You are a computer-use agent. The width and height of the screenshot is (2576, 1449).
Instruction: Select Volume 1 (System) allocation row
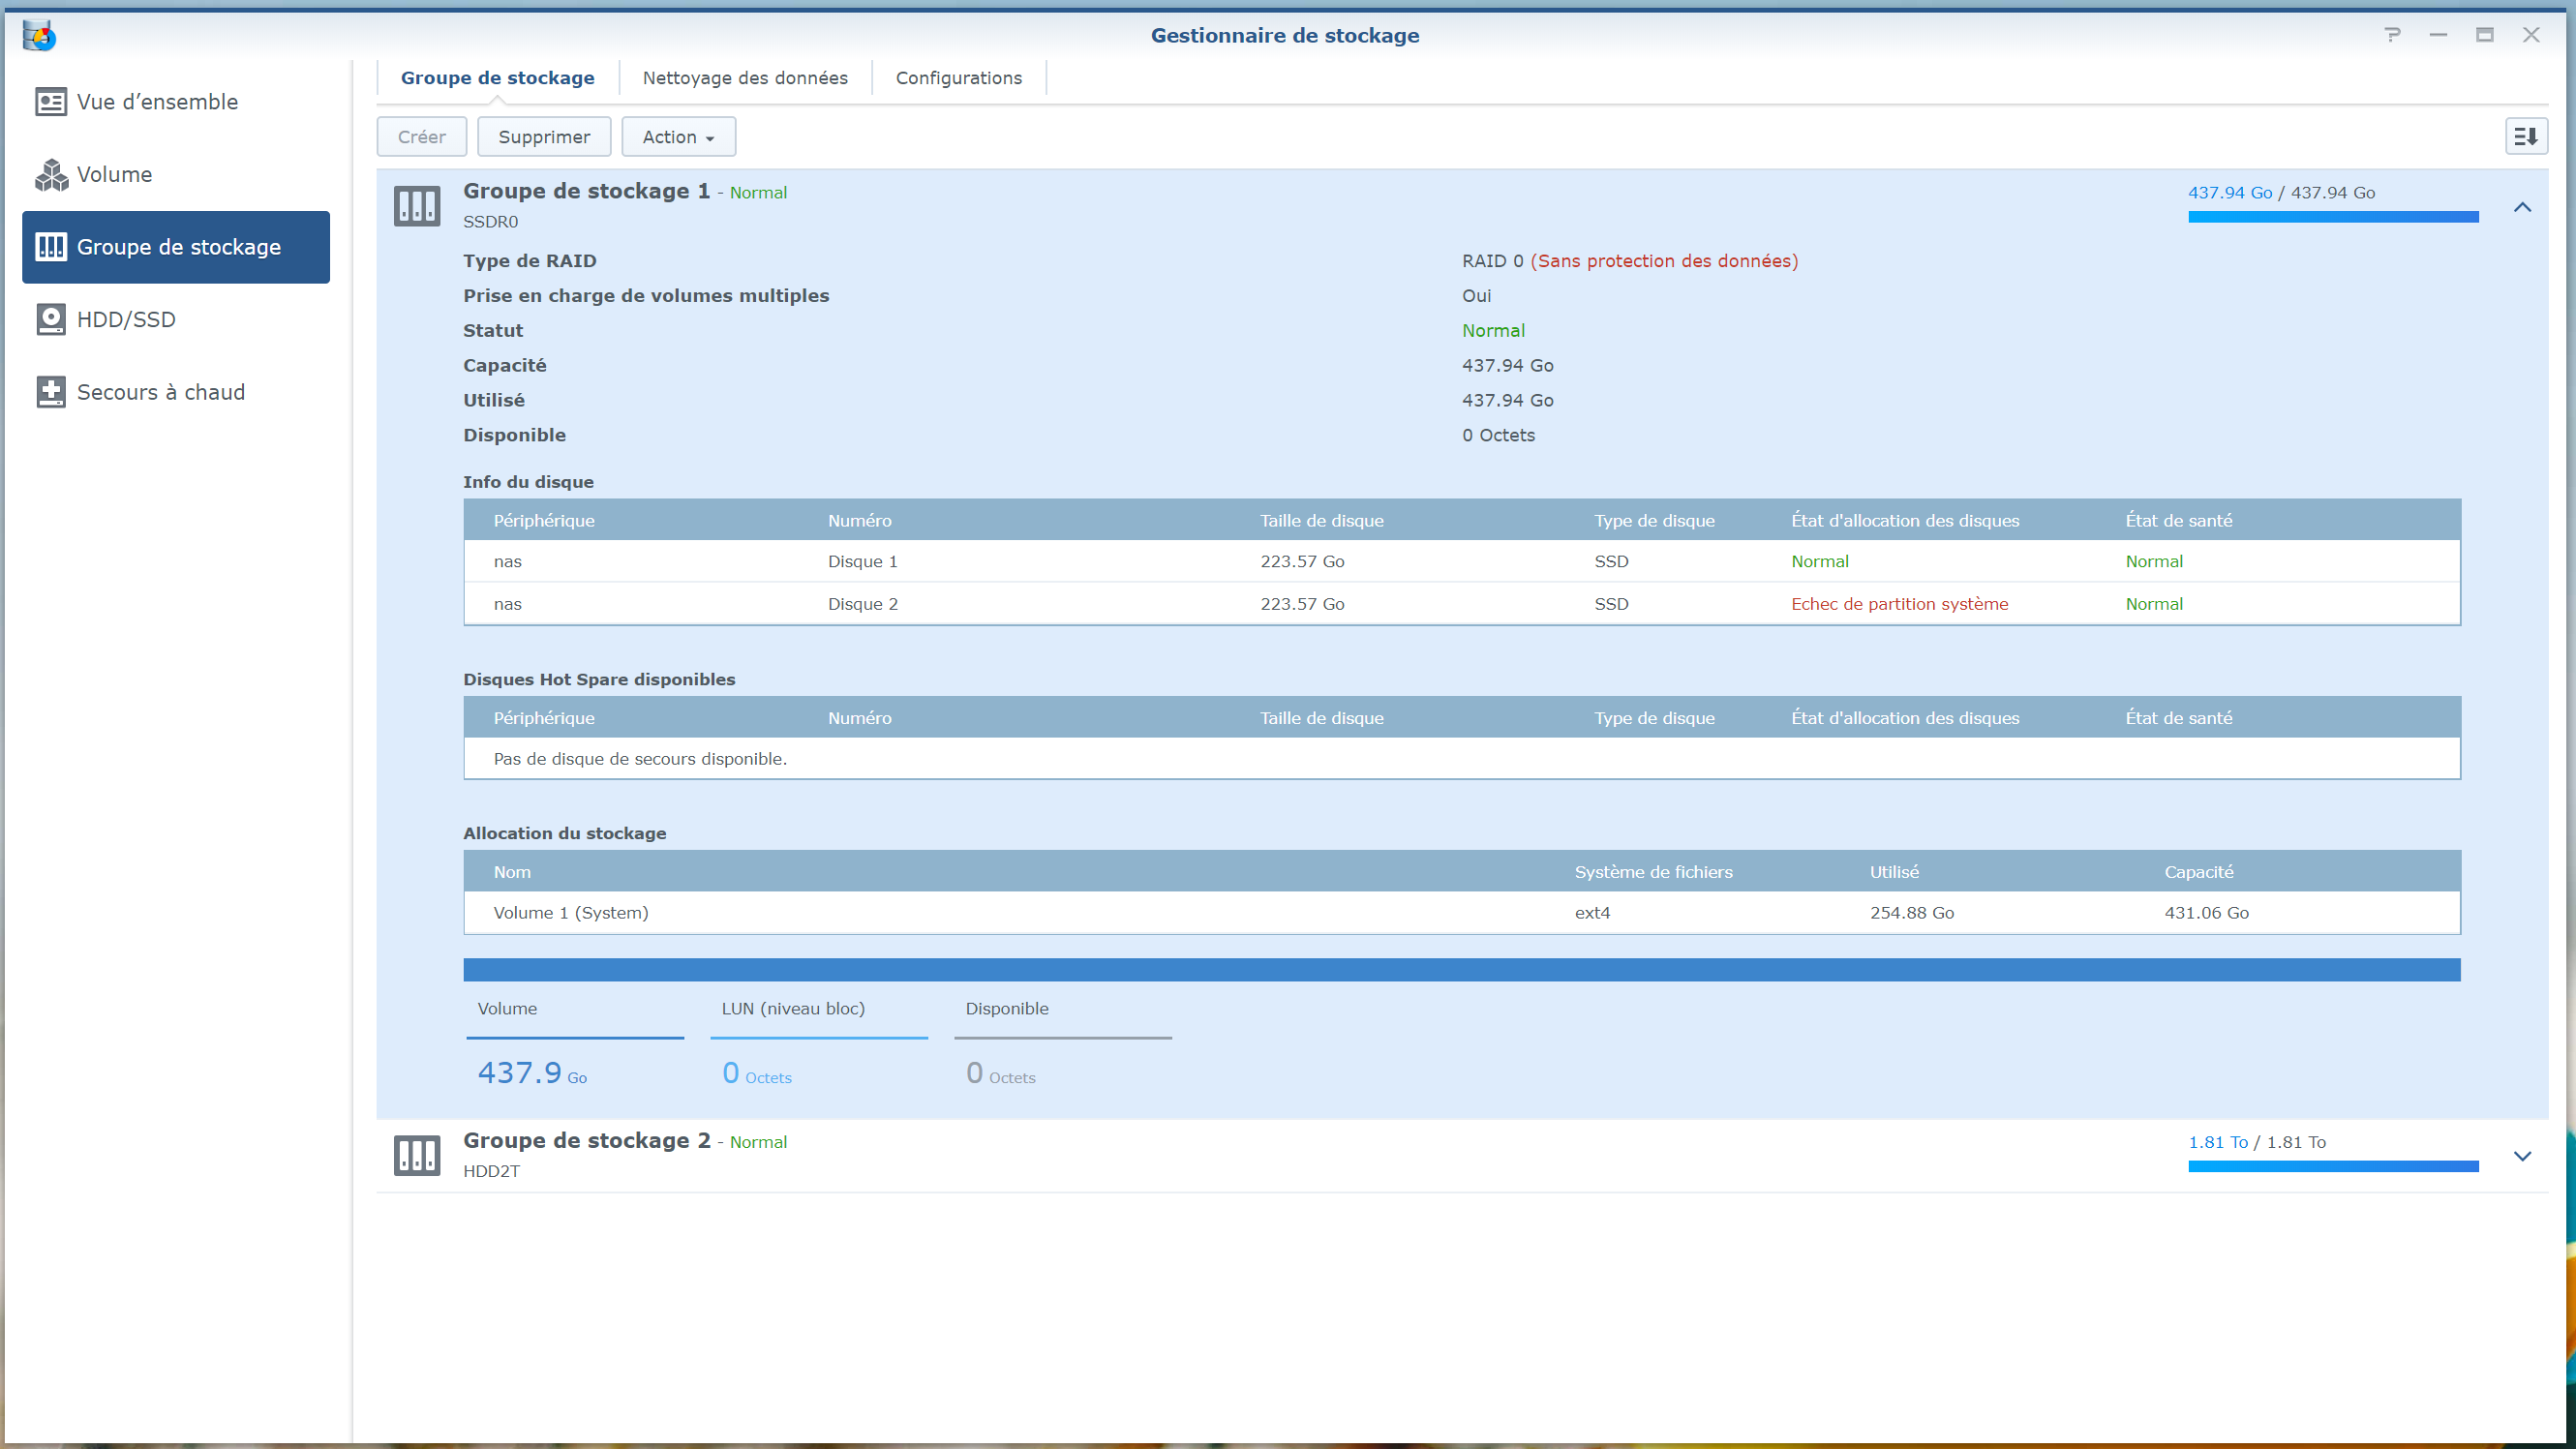coord(1461,913)
